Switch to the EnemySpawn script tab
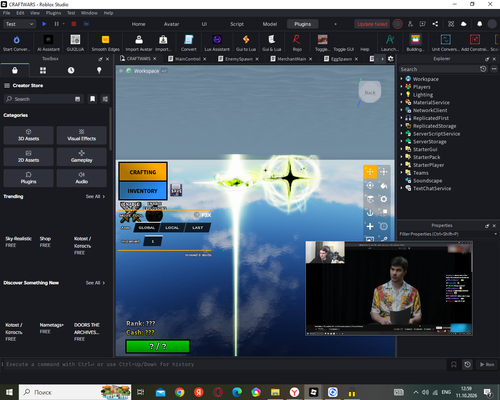Screen dimensions: 500x400 coord(239,59)
